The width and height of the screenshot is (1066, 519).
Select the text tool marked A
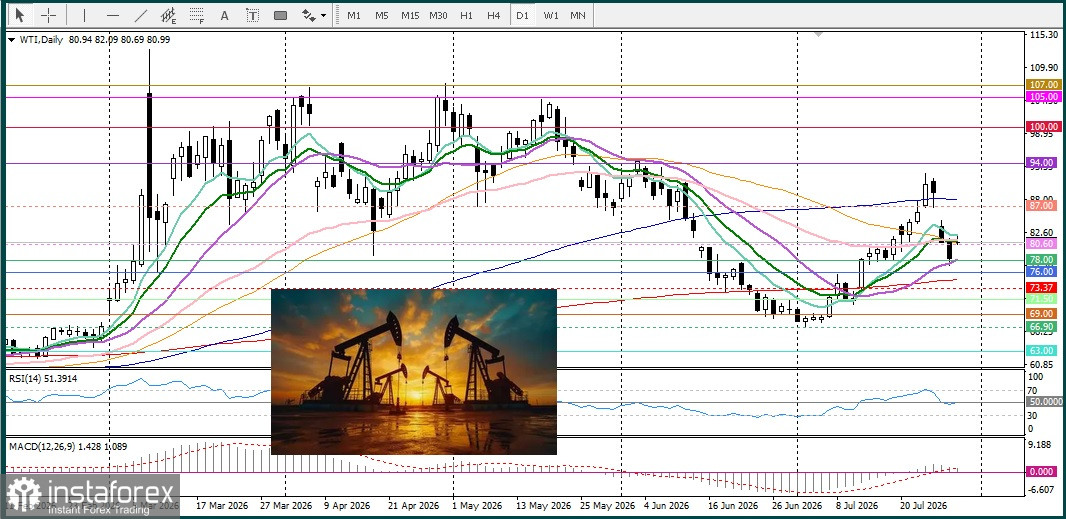pyautogui.click(x=224, y=15)
